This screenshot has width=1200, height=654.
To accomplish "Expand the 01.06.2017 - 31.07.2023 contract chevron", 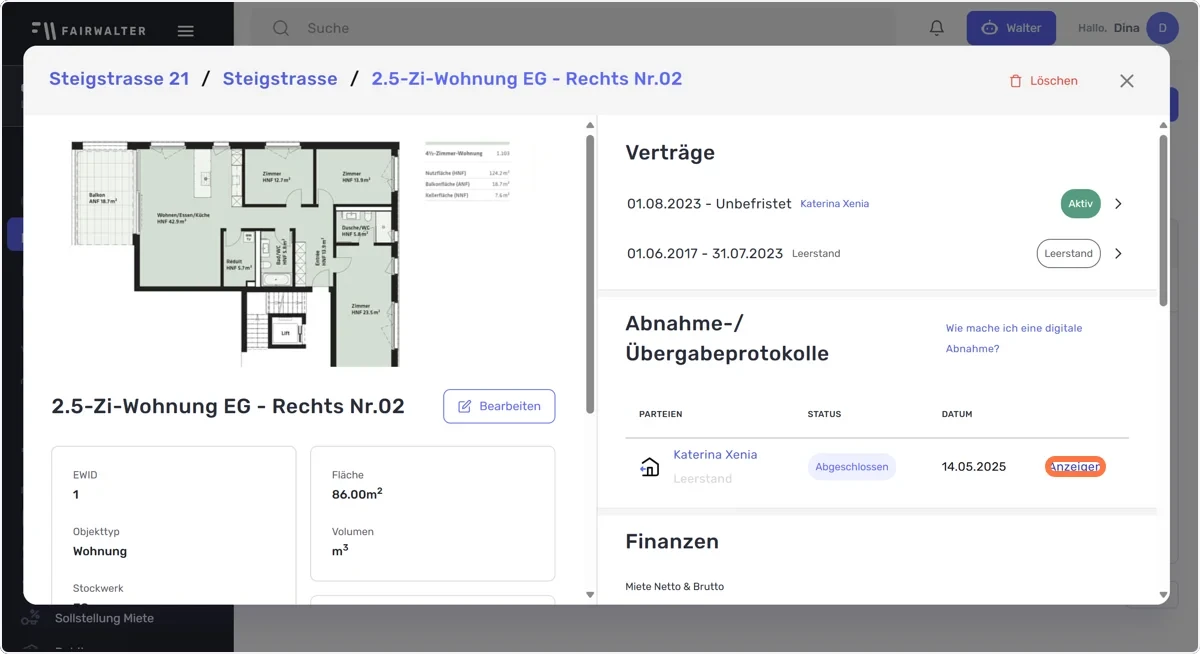I will (1118, 254).
